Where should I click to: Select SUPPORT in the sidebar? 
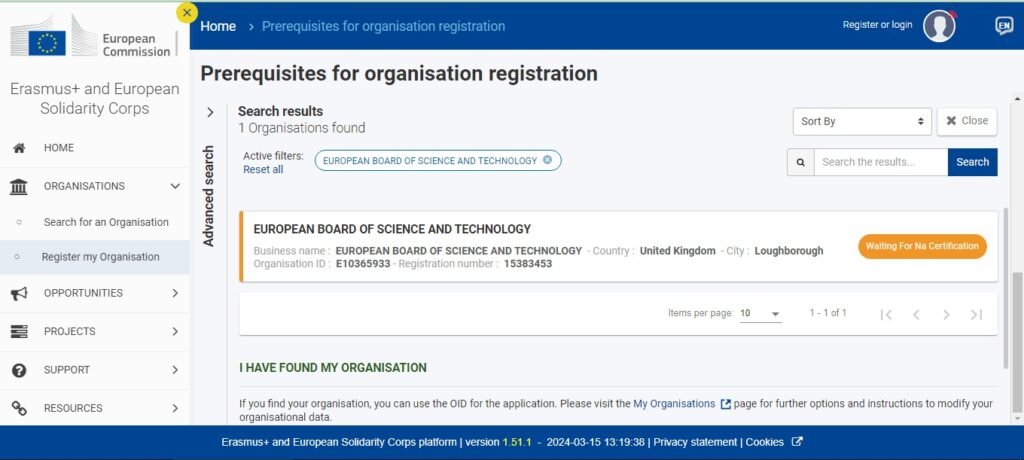coord(67,370)
